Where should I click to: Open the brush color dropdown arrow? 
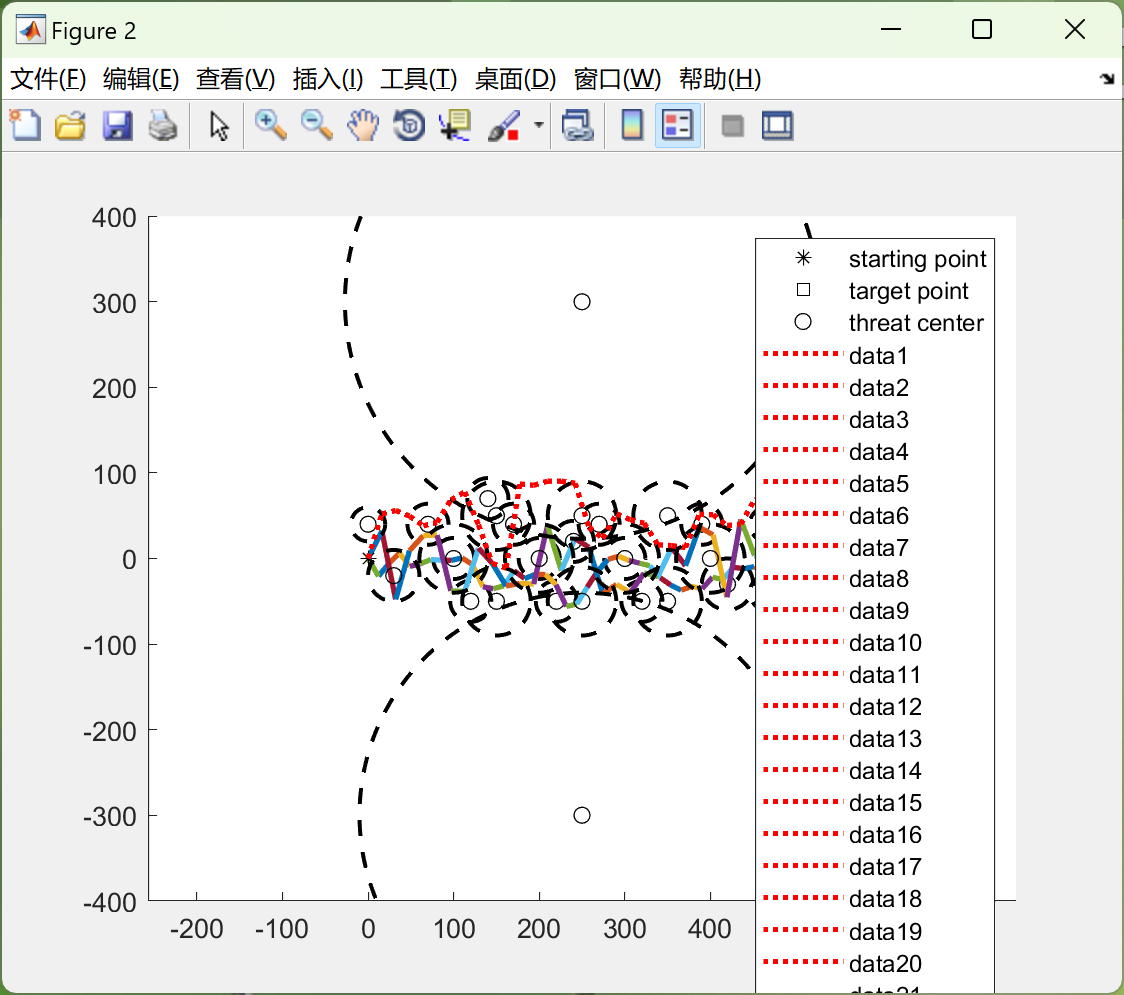point(538,125)
